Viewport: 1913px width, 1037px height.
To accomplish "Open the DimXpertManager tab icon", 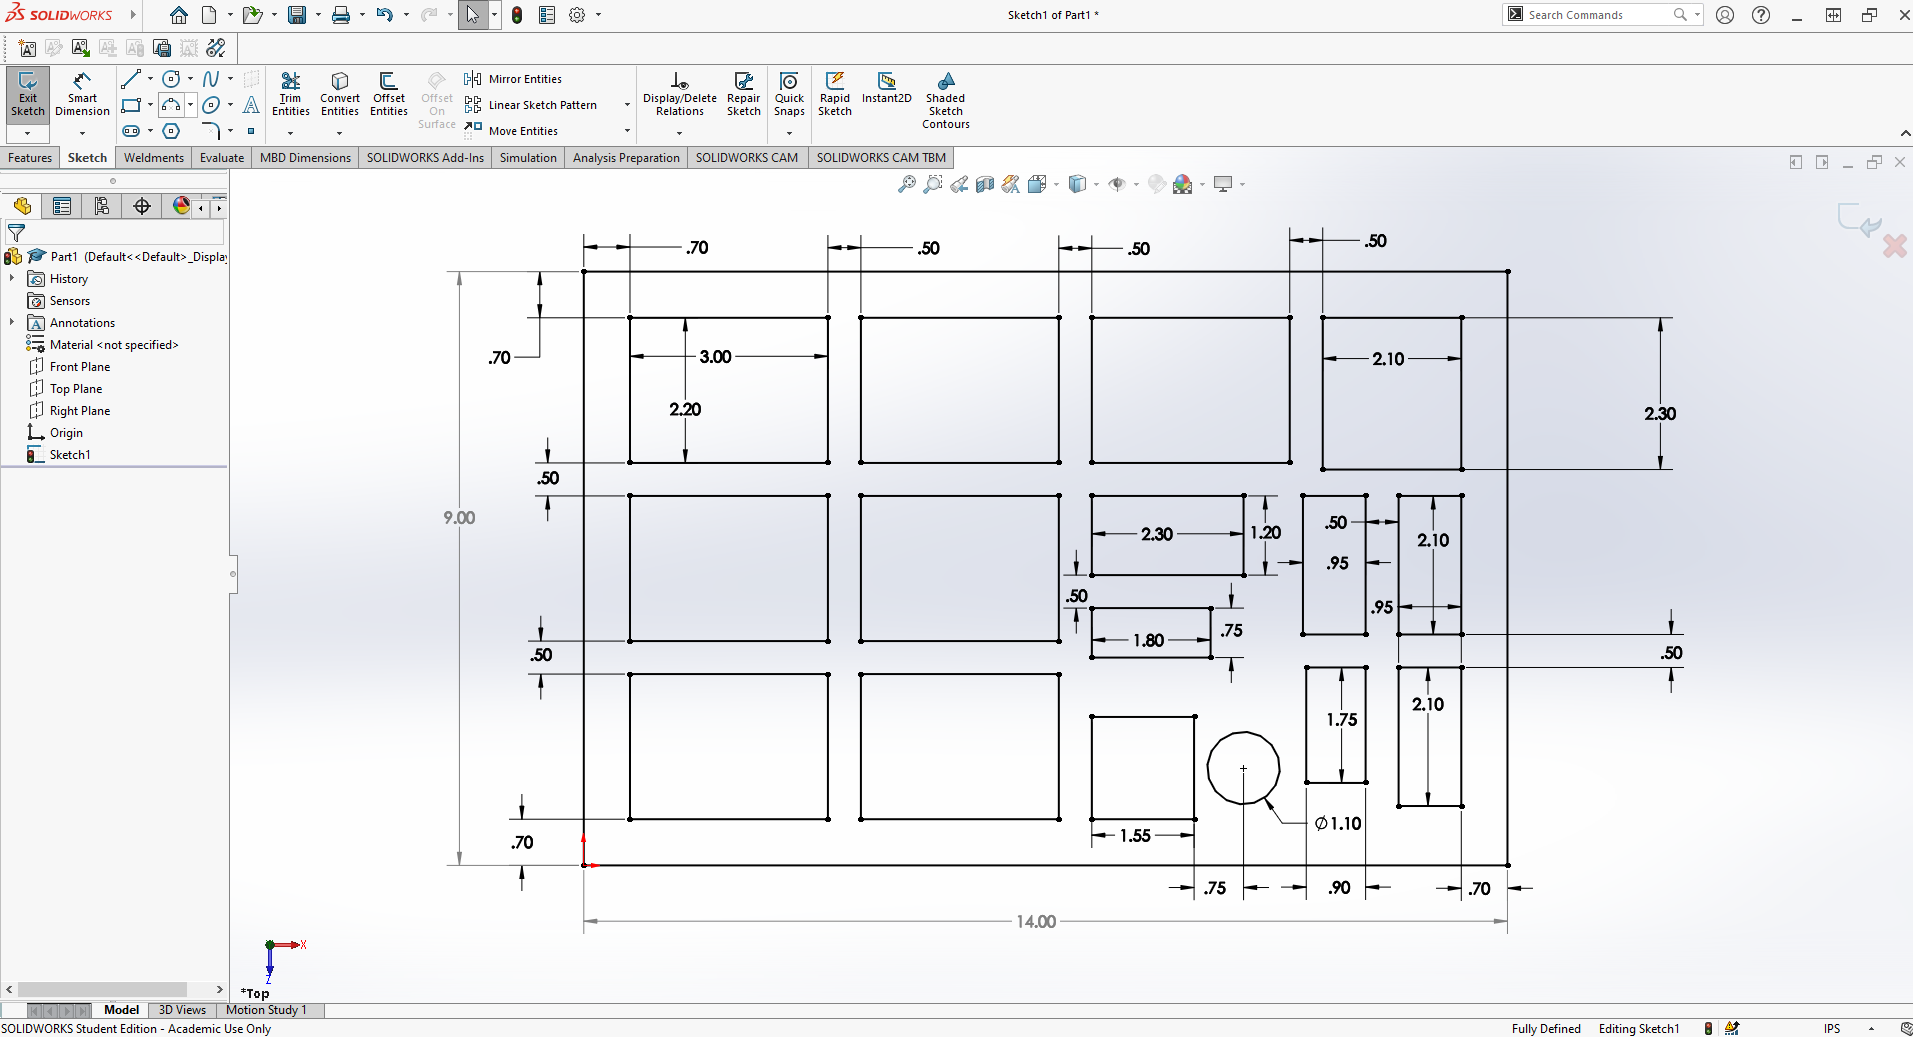I will click(142, 206).
